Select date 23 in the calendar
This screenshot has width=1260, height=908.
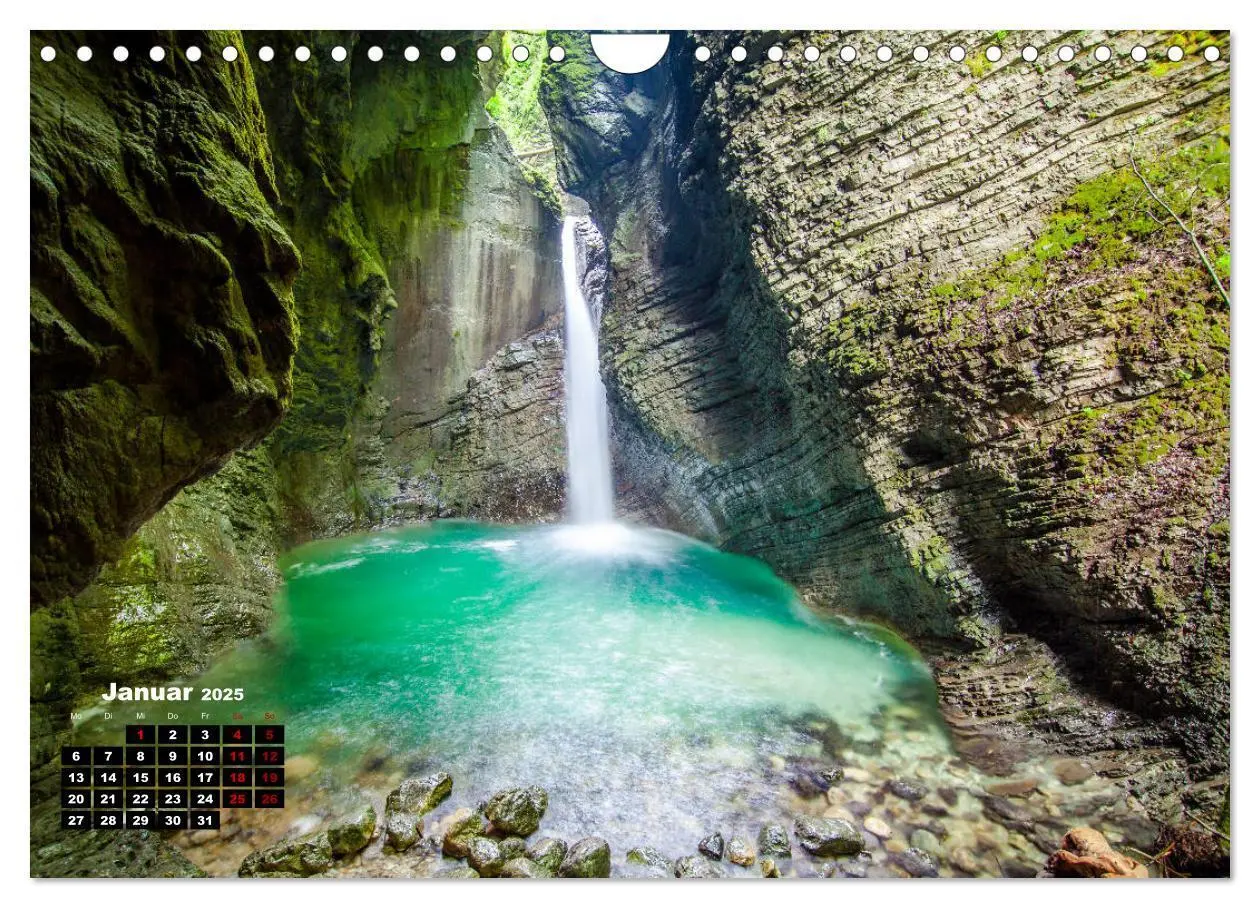[173, 799]
